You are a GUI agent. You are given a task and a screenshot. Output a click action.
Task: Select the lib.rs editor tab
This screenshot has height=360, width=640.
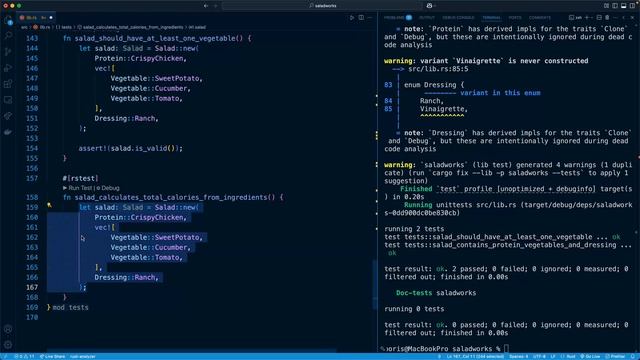pos(36,18)
